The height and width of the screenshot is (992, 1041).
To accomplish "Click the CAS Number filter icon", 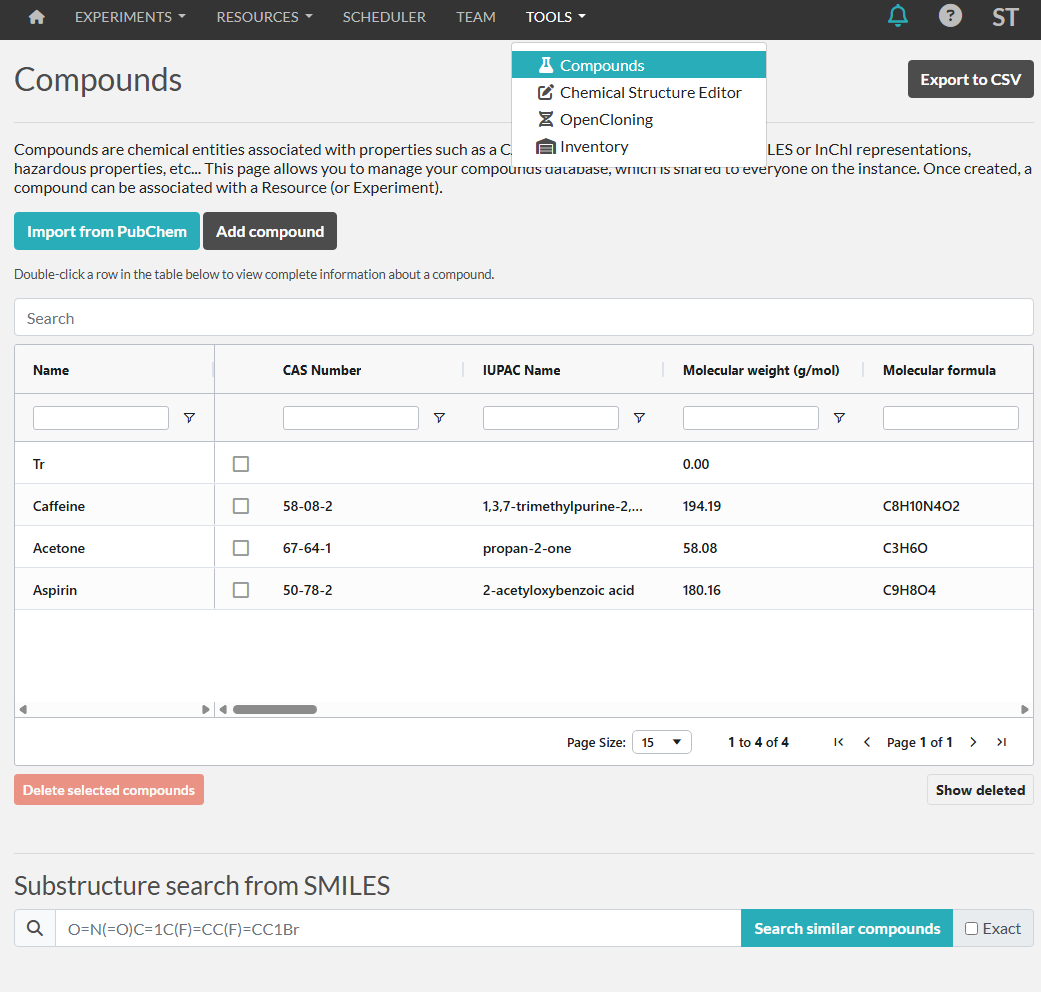I will pyautogui.click(x=439, y=418).
